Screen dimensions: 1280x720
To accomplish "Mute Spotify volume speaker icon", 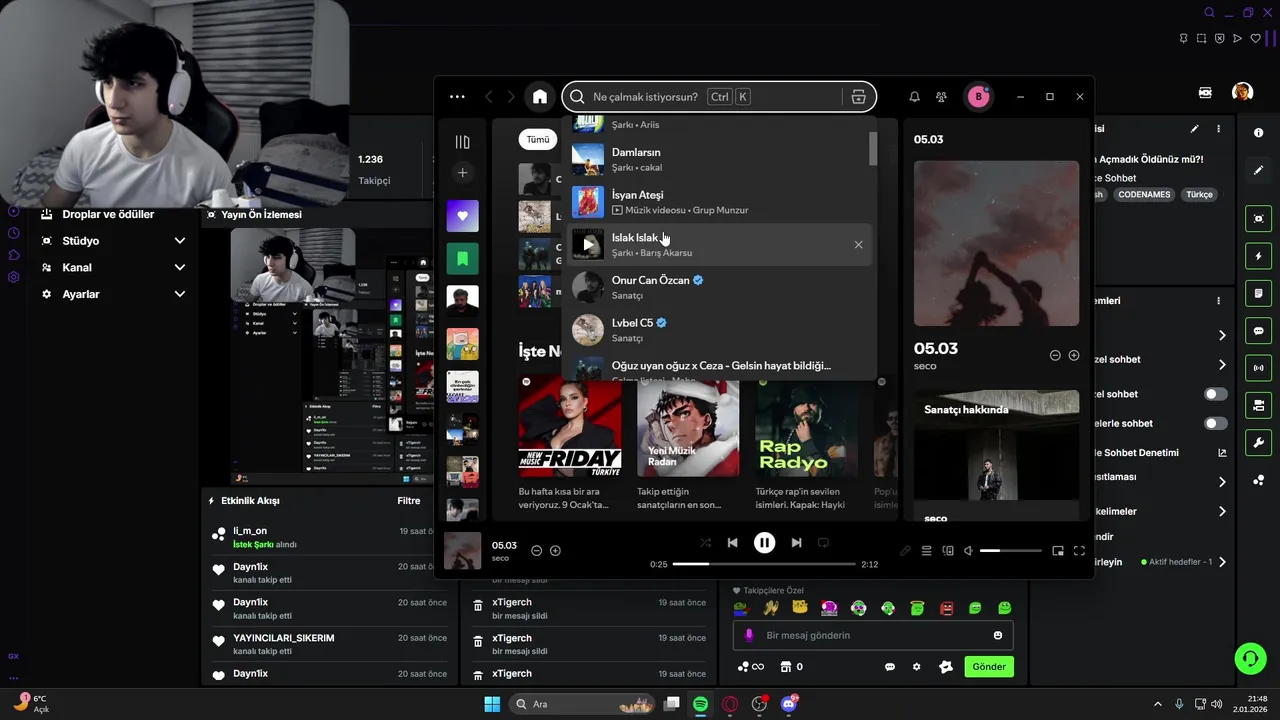I will pos(968,551).
